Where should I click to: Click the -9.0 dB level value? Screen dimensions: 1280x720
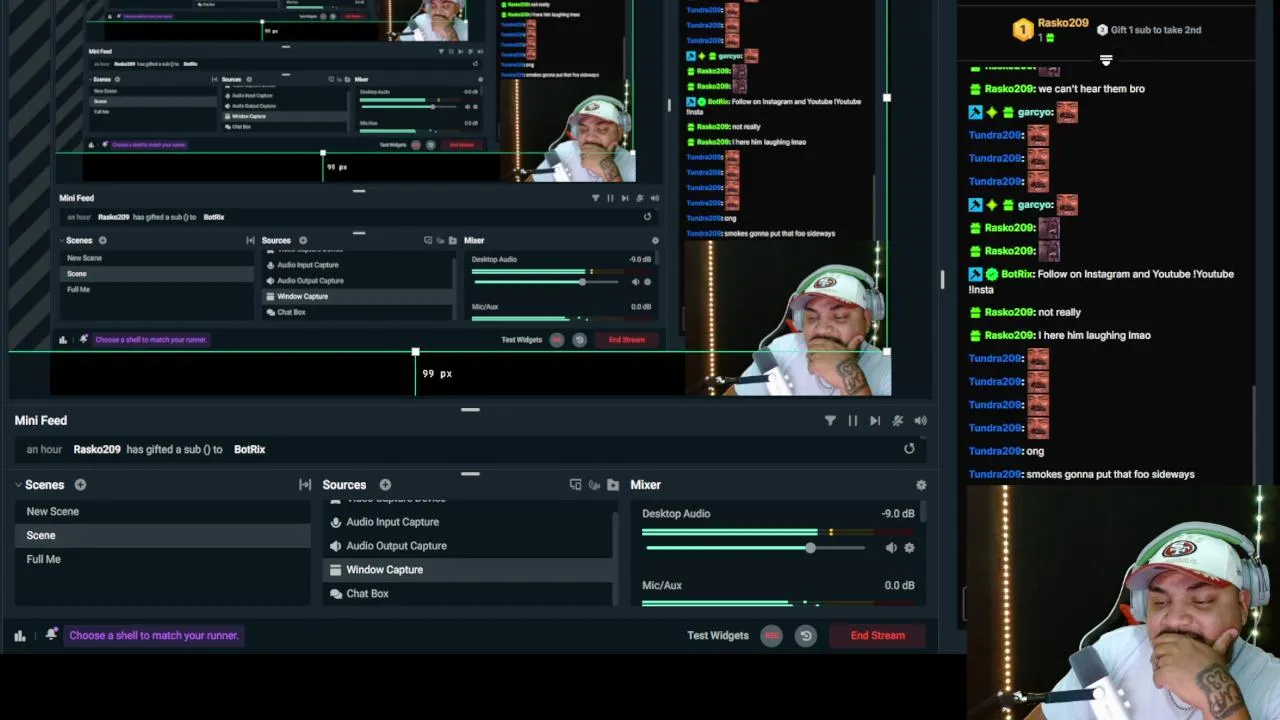click(x=898, y=514)
